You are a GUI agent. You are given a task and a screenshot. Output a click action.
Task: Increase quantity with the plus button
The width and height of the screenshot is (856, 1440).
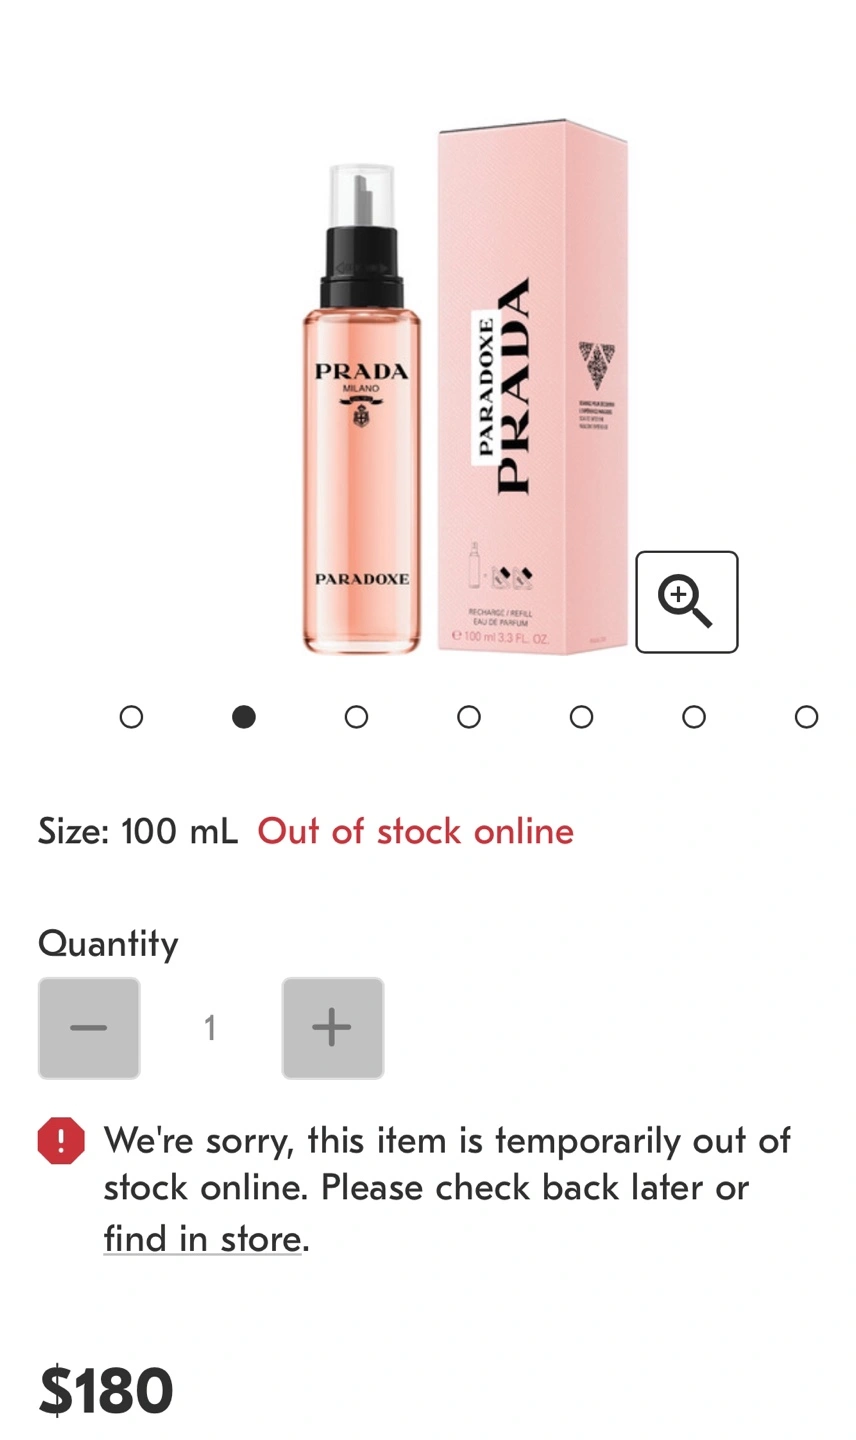[333, 1028]
